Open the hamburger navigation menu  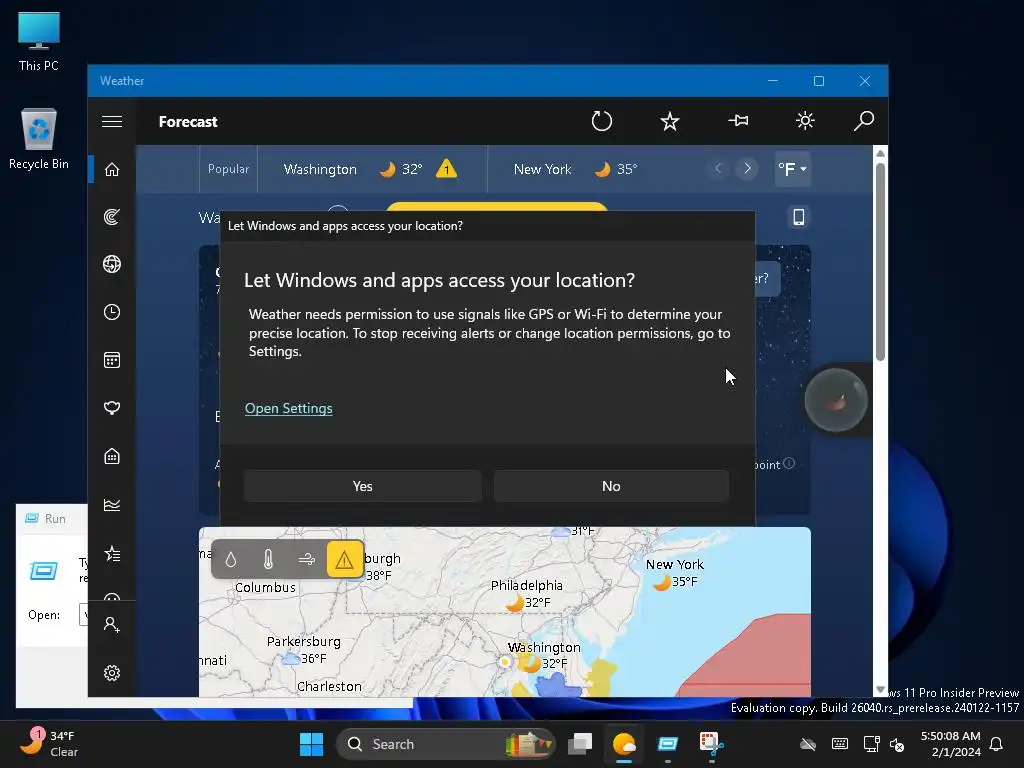(x=112, y=121)
